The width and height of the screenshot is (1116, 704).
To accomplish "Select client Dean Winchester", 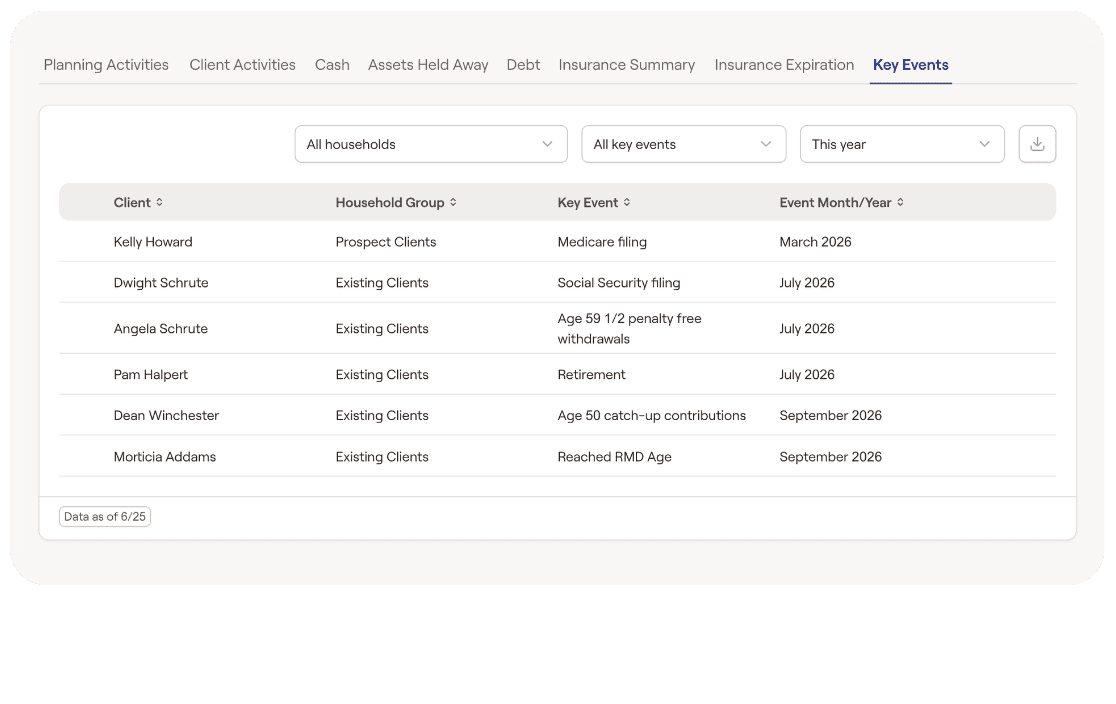I will [x=167, y=416].
